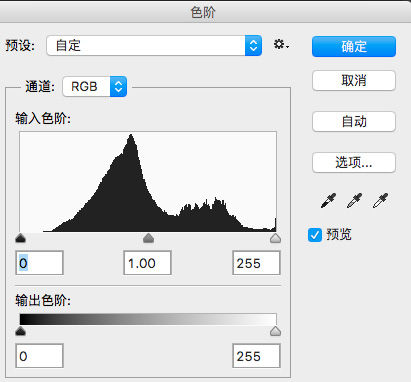Click the 输入色阶 label

[43, 118]
